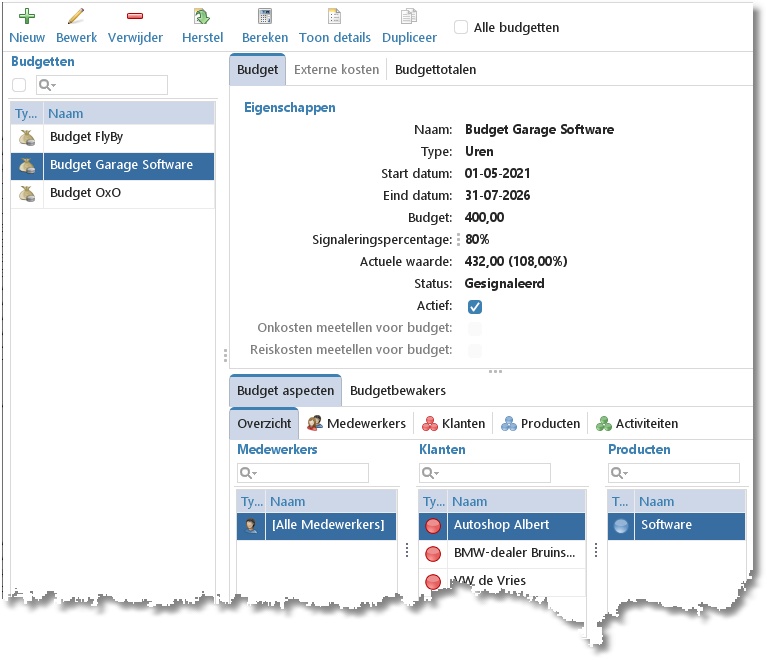Click the Signaleringspercentage 80% value
Viewport: 767px width, 661px height.
(x=477, y=239)
